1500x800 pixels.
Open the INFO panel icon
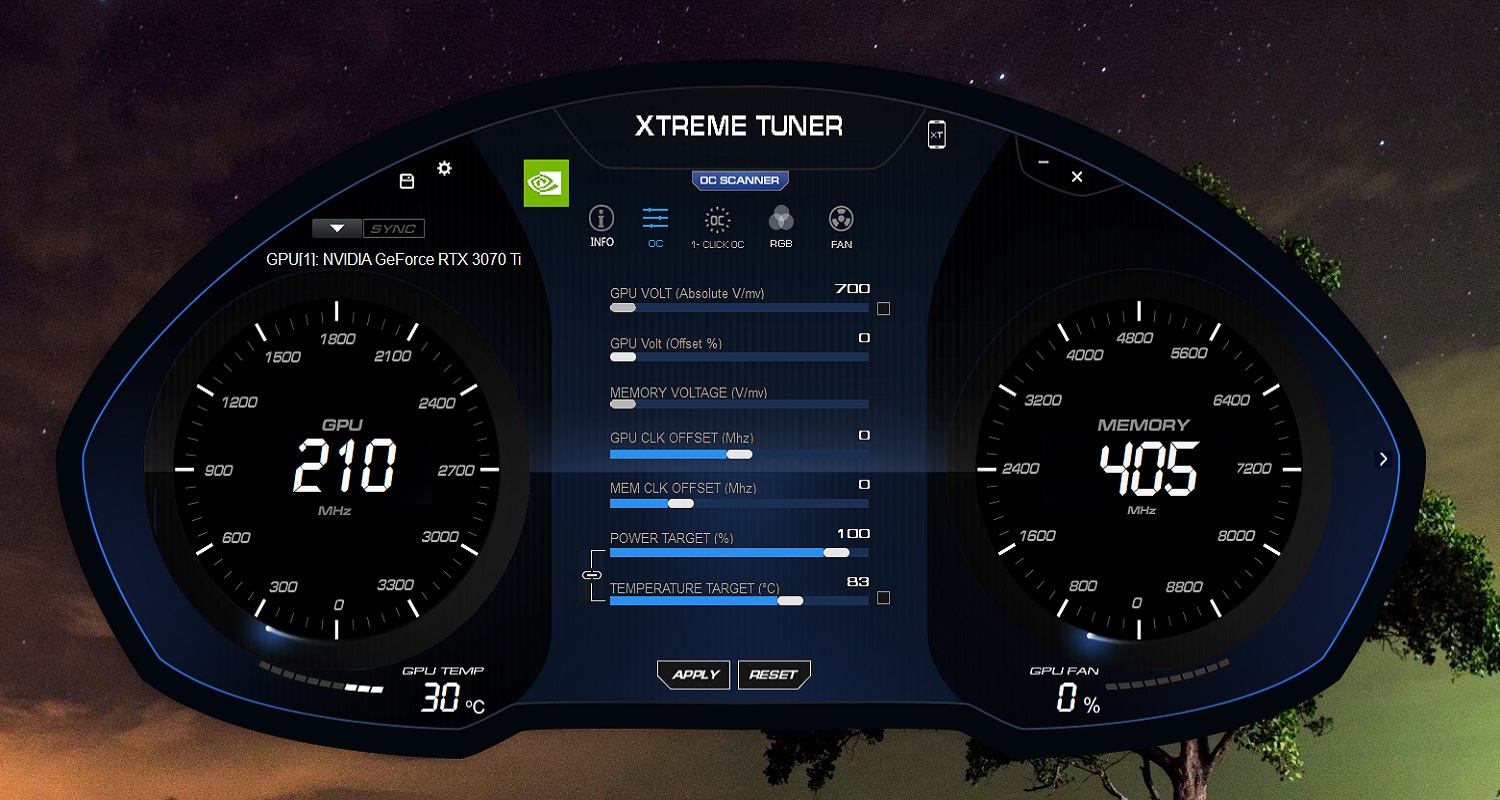[601, 221]
